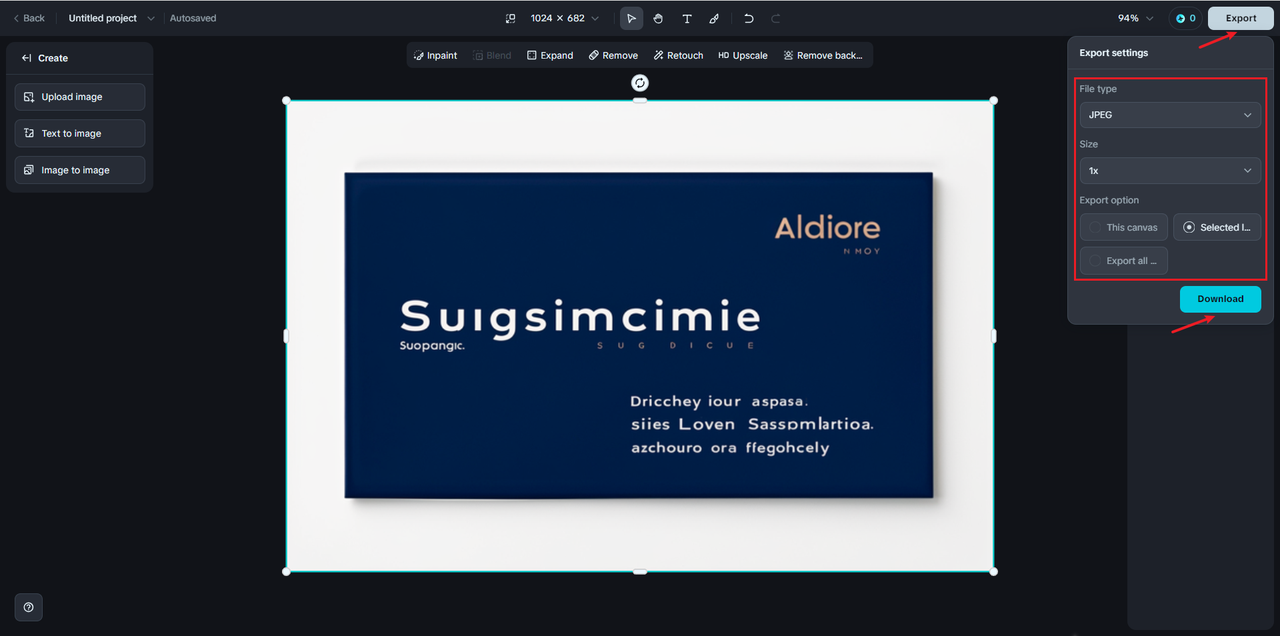Select the Remove tool

pyautogui.click(x=613, y=55)
